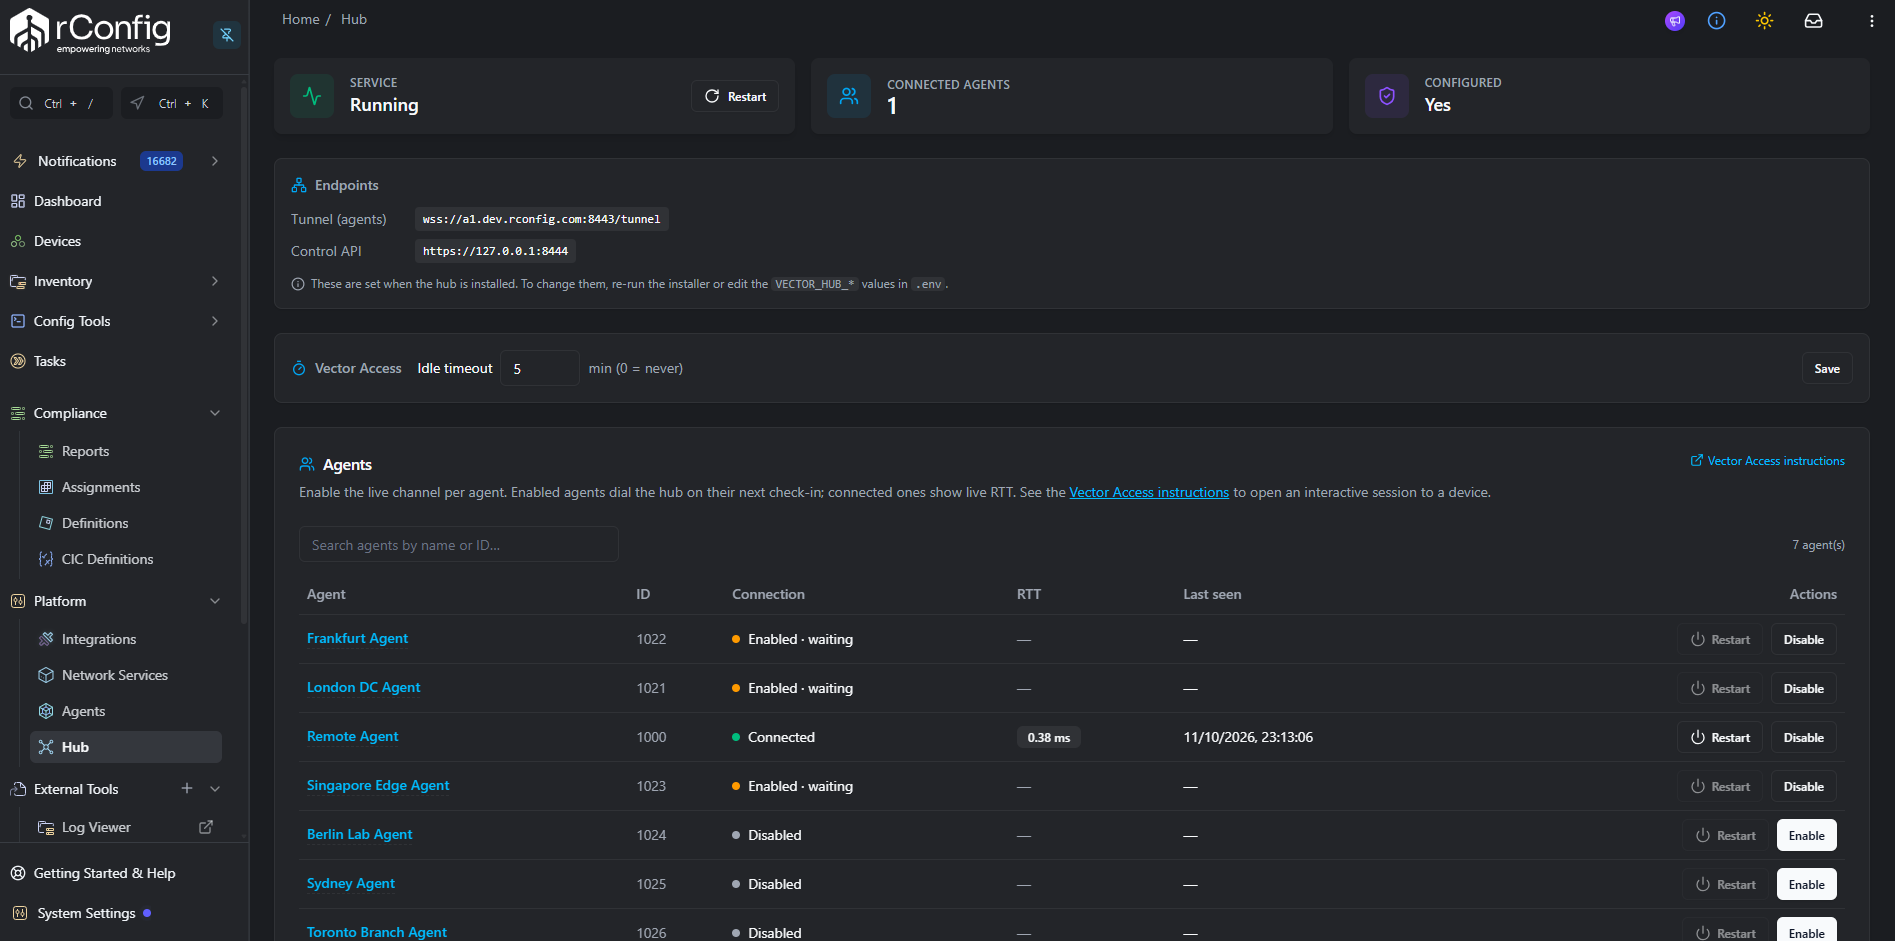Screen dimensions: 1895x941
Task: Open the Remote Agent link
Action: (352, 736)
